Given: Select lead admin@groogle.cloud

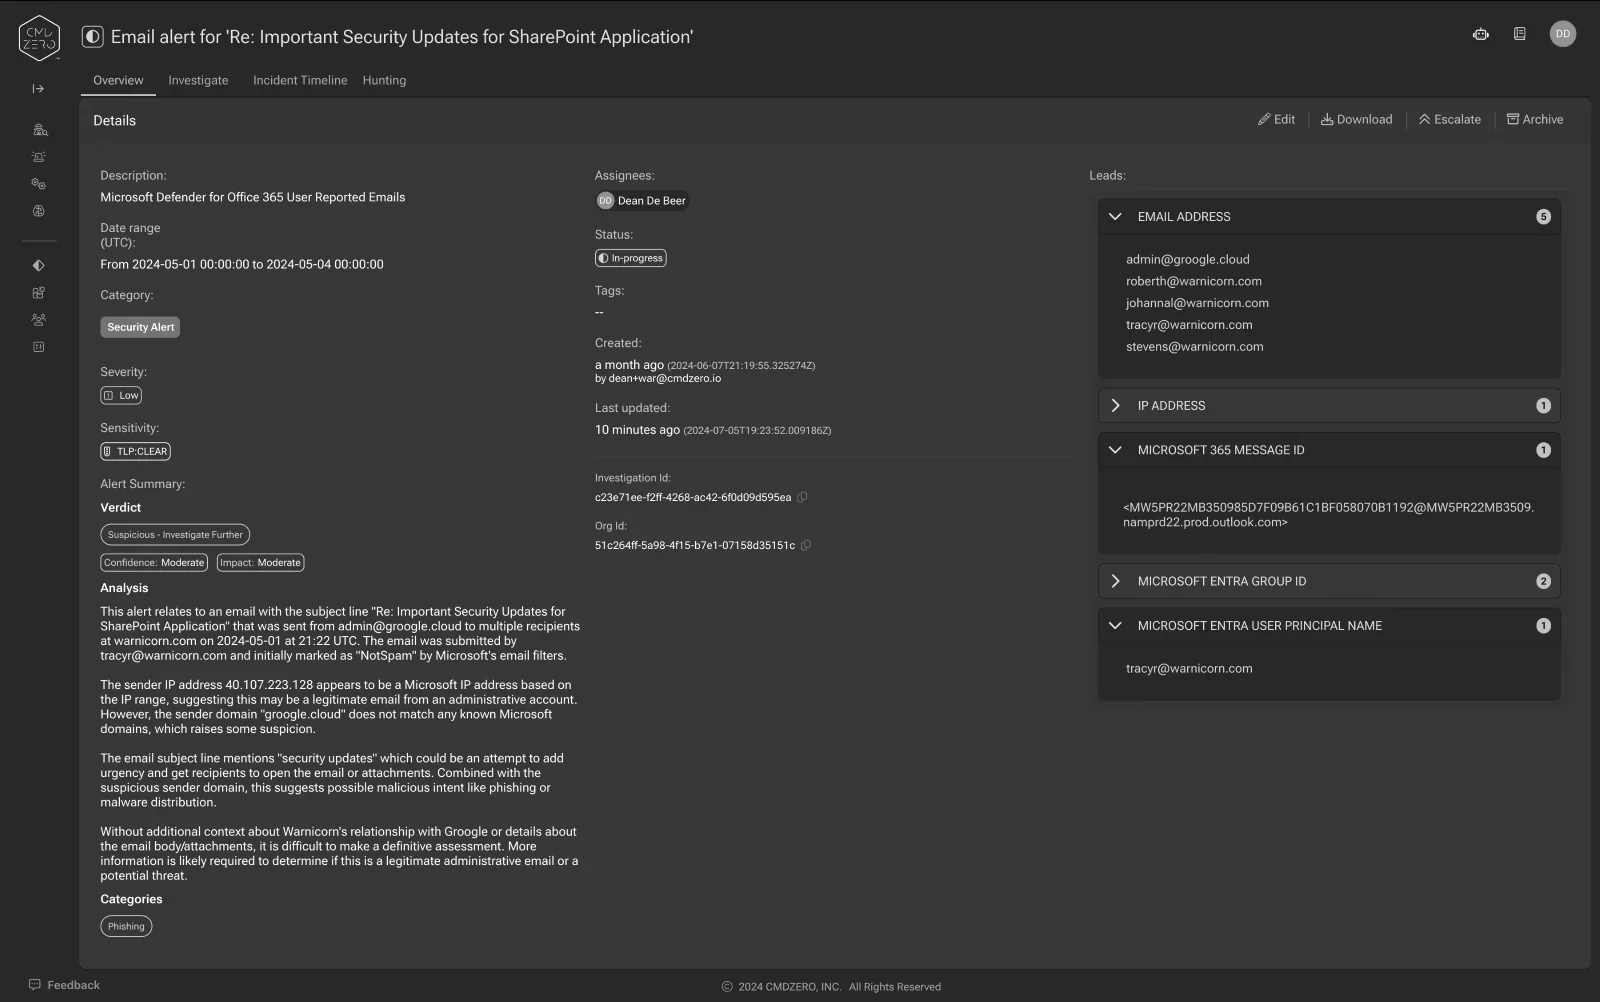Looking at the screenshot, I should tap(1187, 259).
